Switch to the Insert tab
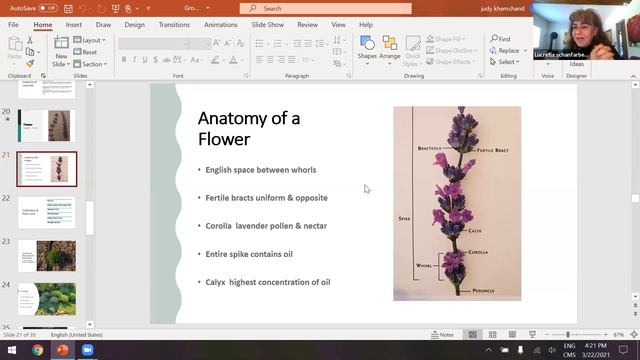The height and width of the screenshot is (360, 640). pos(73,24)
